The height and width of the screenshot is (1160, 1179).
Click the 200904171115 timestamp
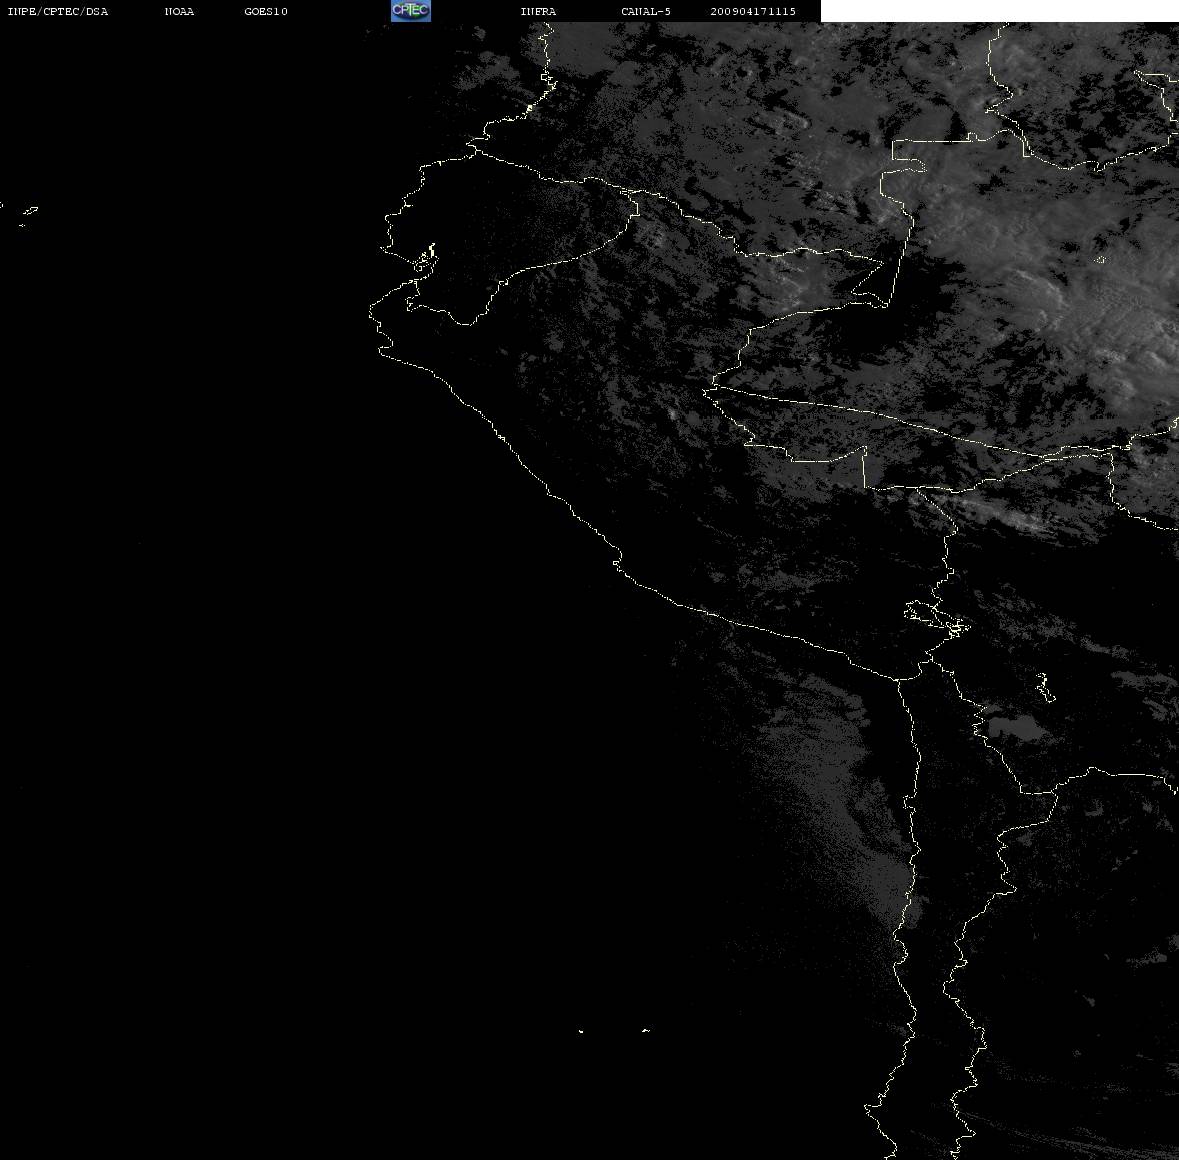coord(753,11)
